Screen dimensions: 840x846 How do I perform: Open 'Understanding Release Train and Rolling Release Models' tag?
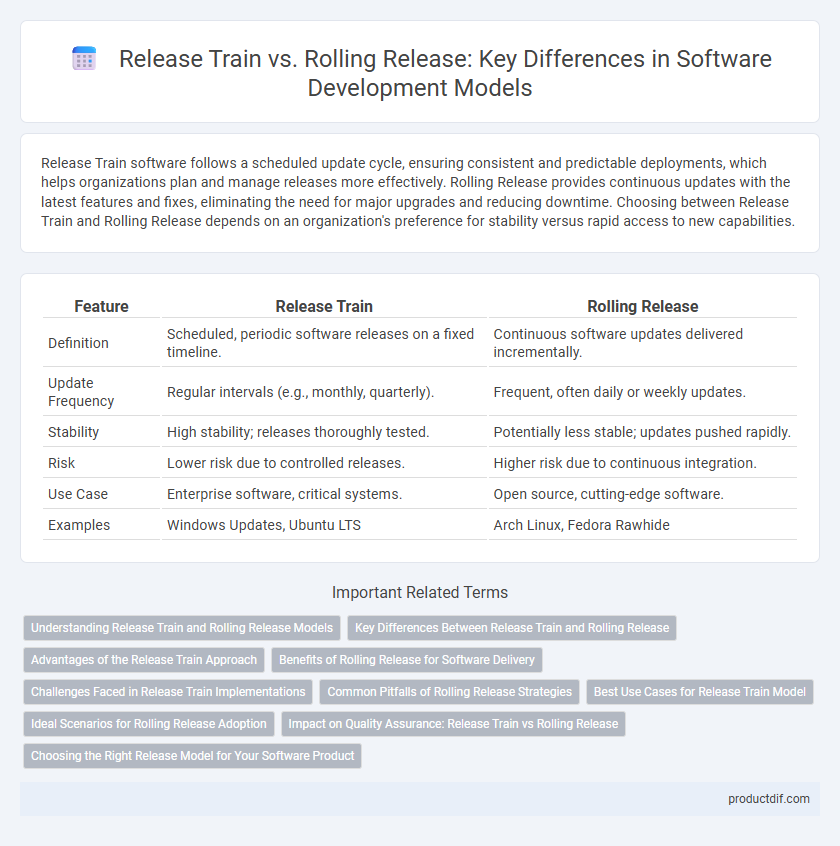point(182,628)
